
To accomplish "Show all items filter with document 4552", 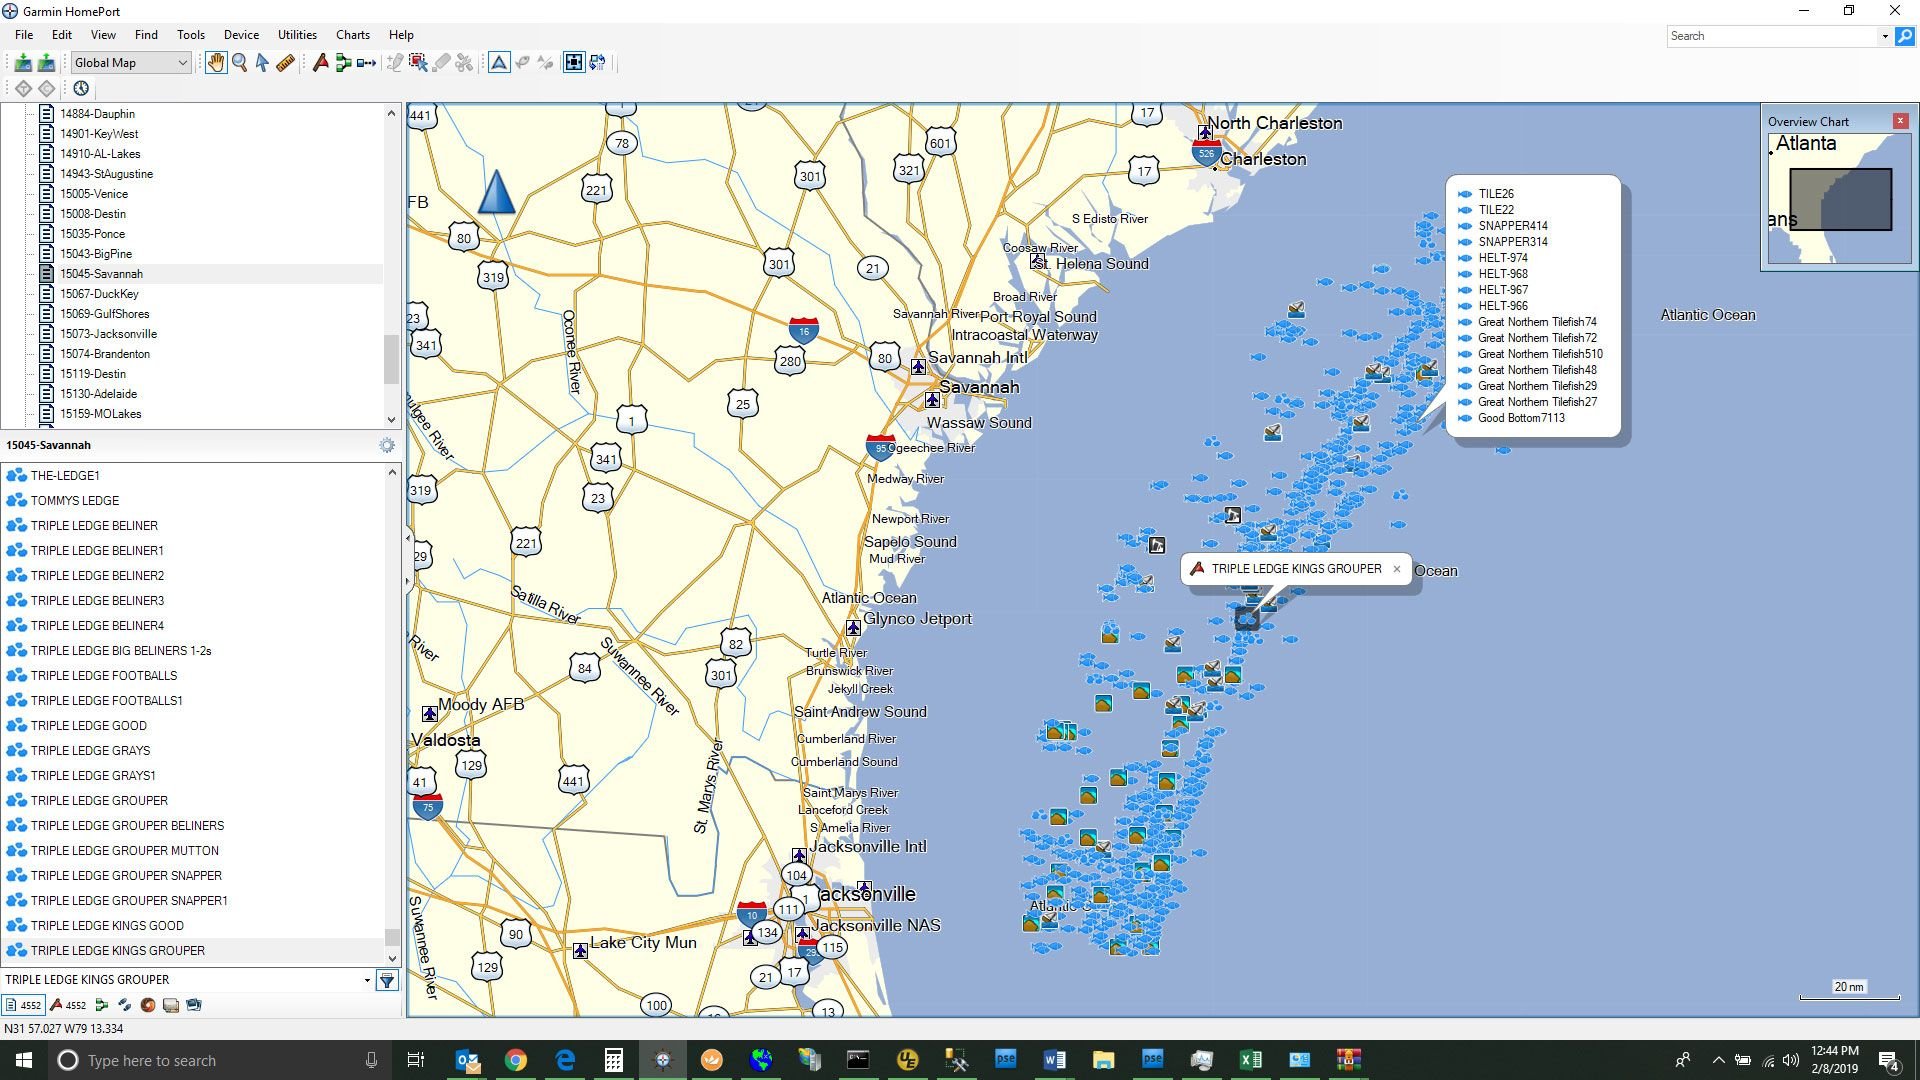I will [x=24, y=1005].
